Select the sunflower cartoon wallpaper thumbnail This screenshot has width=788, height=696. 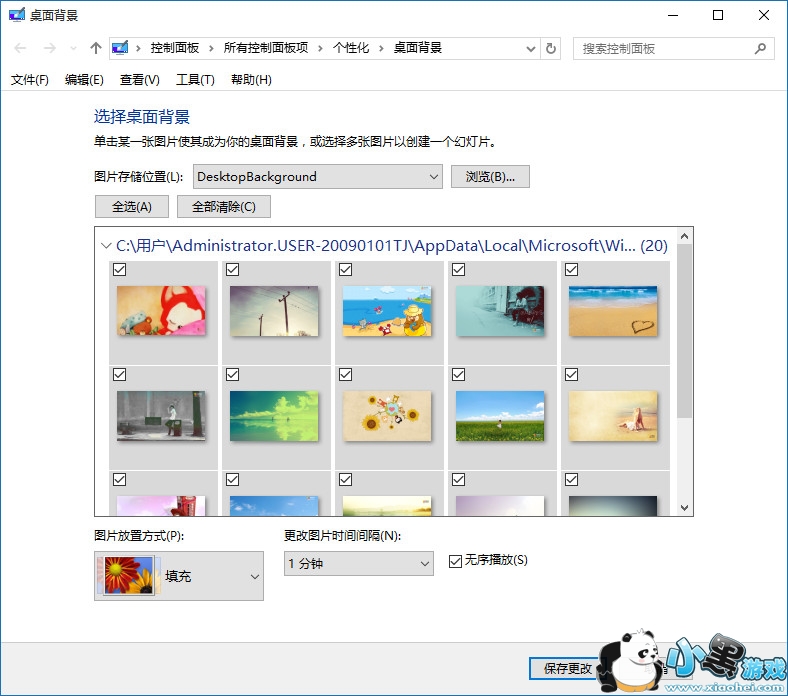coord(387,416)
